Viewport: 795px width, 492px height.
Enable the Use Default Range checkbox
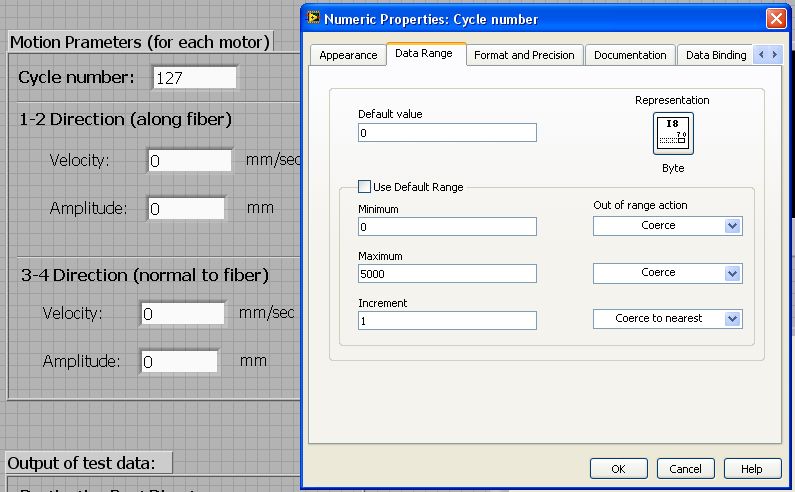(x=365, y=187)
